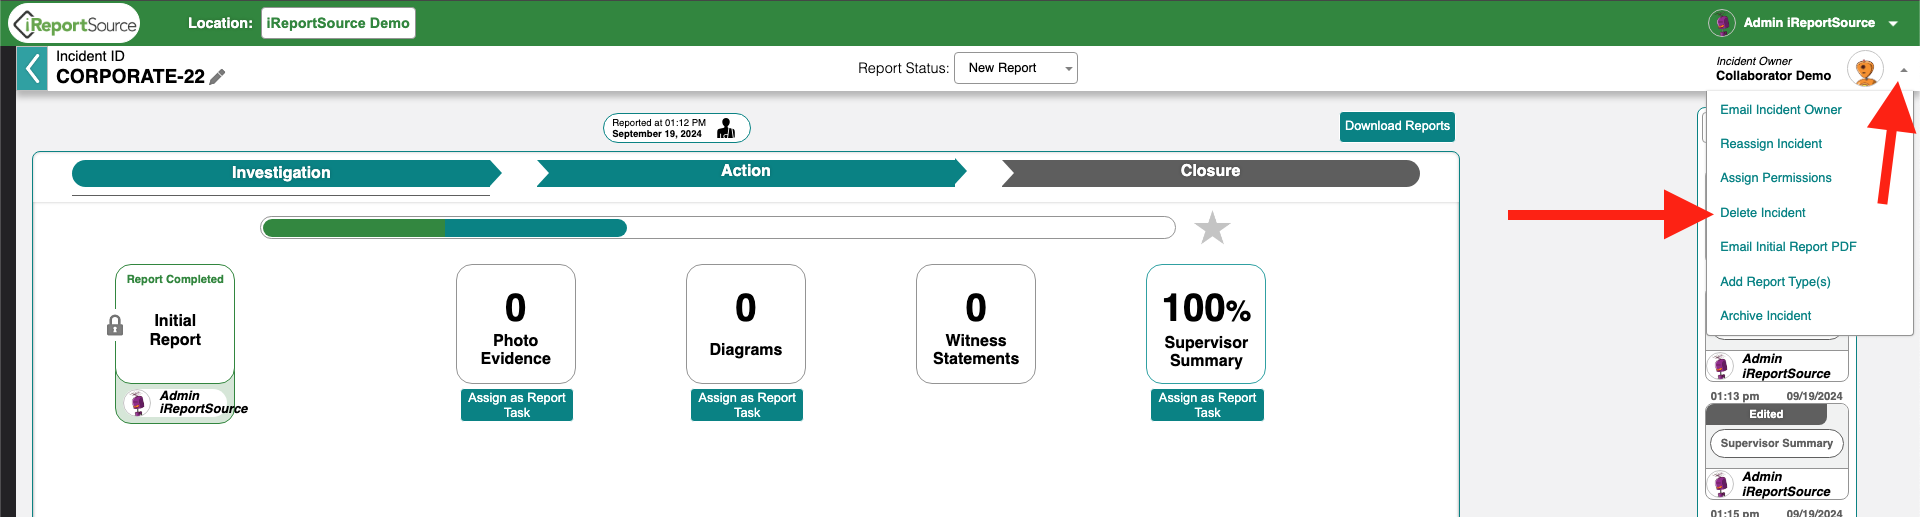Choose Email Initial Report PDF
This screenshot has width=1920, height=517.
[x=1788, y=247]
